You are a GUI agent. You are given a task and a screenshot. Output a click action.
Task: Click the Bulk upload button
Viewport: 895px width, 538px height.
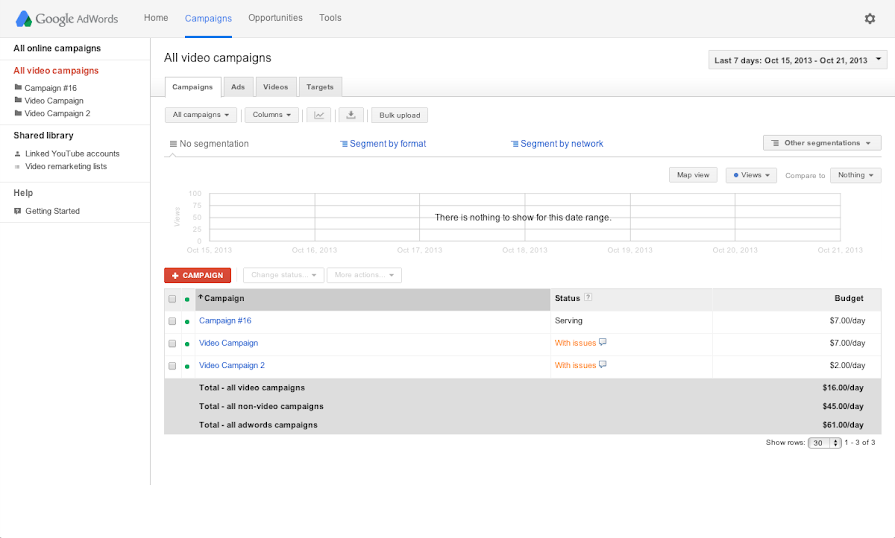tap(400, 115)
